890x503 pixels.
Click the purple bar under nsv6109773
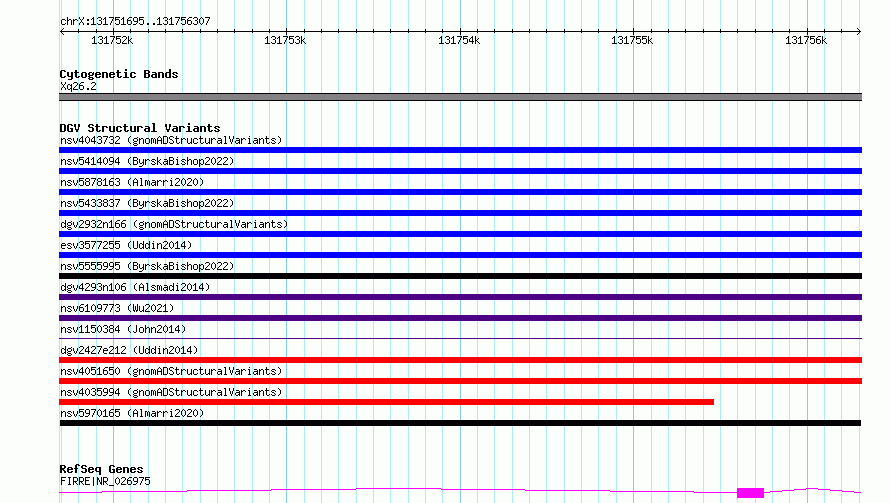pyautogui.click(x=460, y=318)
